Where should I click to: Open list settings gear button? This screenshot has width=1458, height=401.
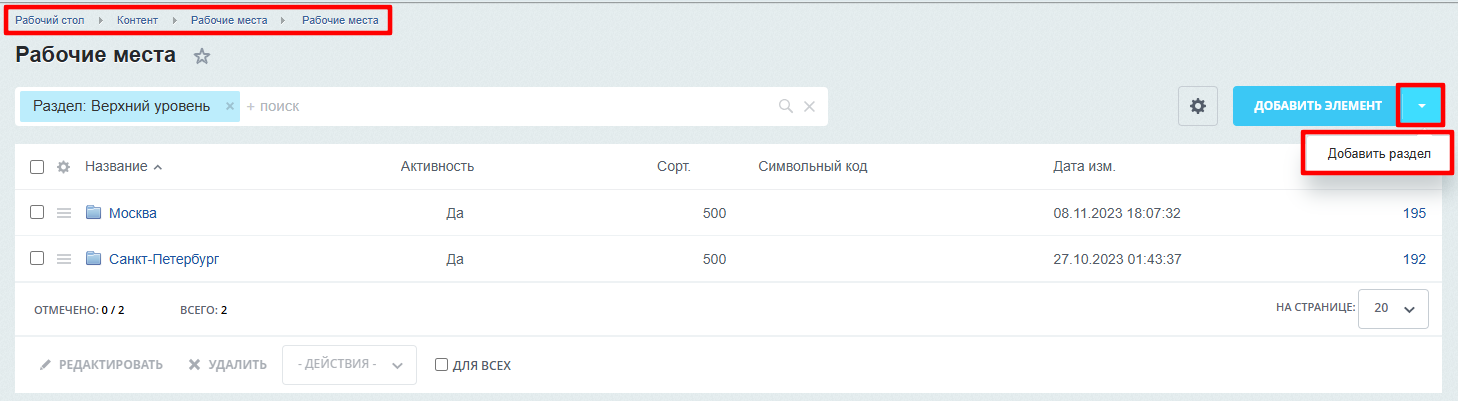click(1198, 105)
